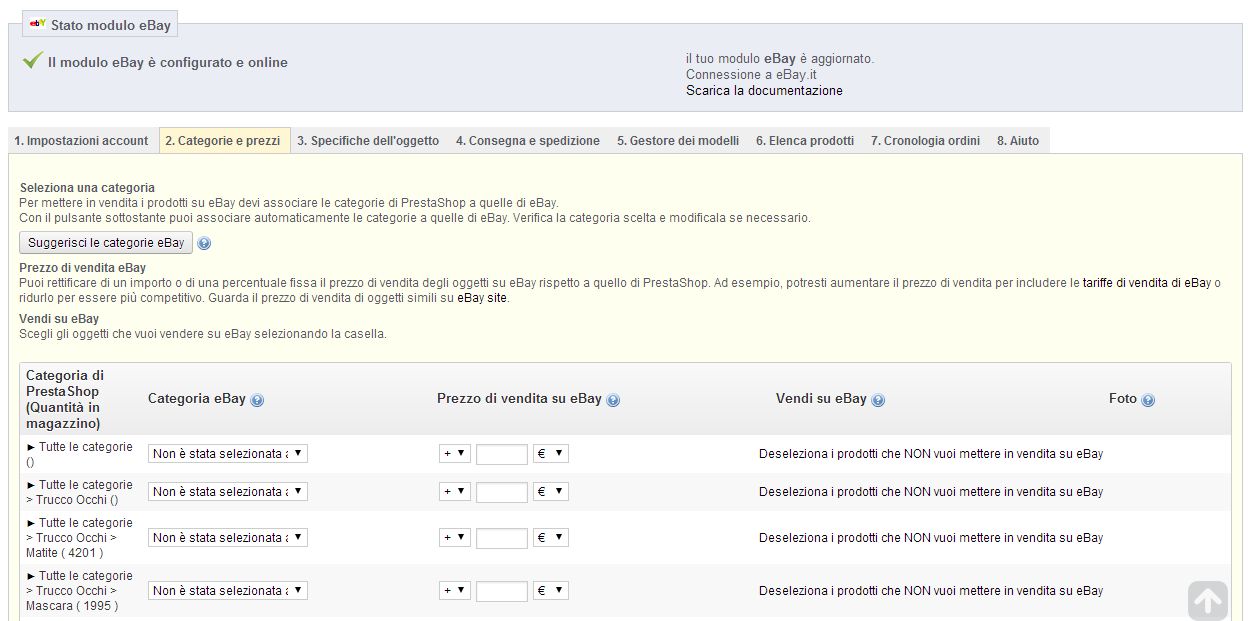Click price amount field in Matite row

[x=502, y=539]
